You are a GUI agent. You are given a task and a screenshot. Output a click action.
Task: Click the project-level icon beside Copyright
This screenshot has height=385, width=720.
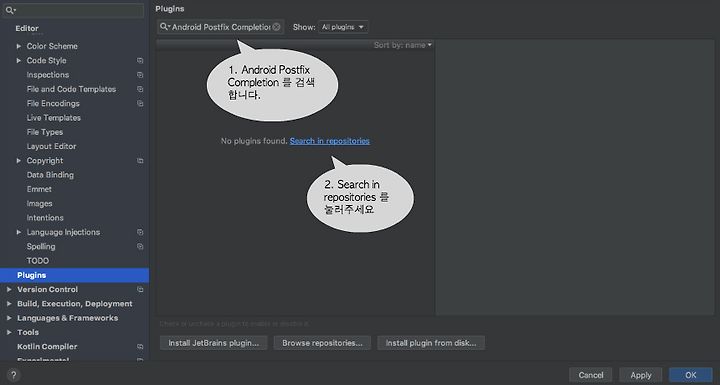click(140, 161)
